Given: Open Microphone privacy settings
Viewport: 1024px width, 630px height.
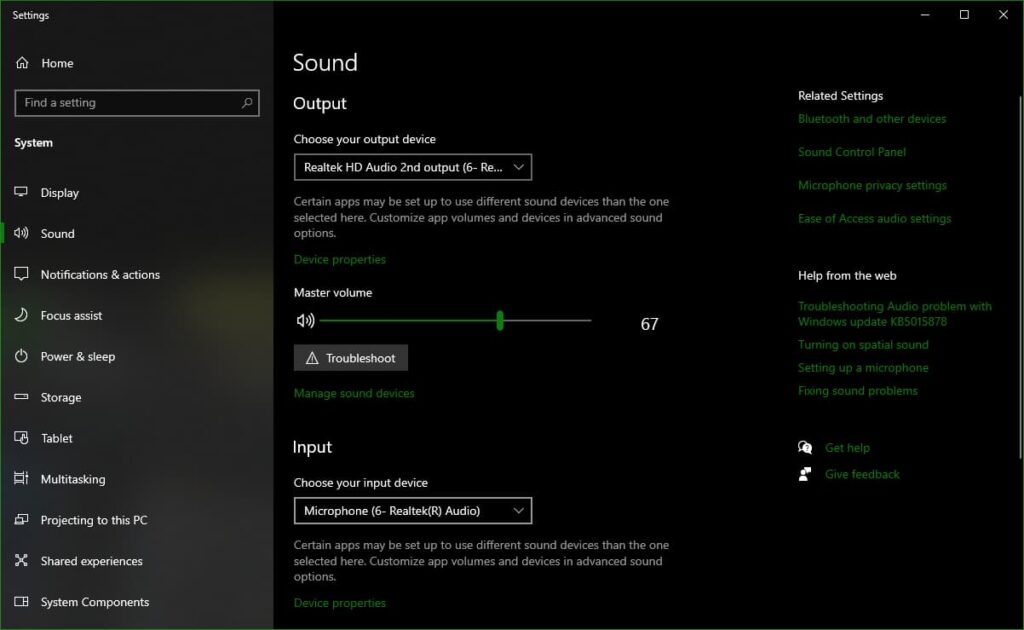Looking at the screenshot, I should point(870,185).
